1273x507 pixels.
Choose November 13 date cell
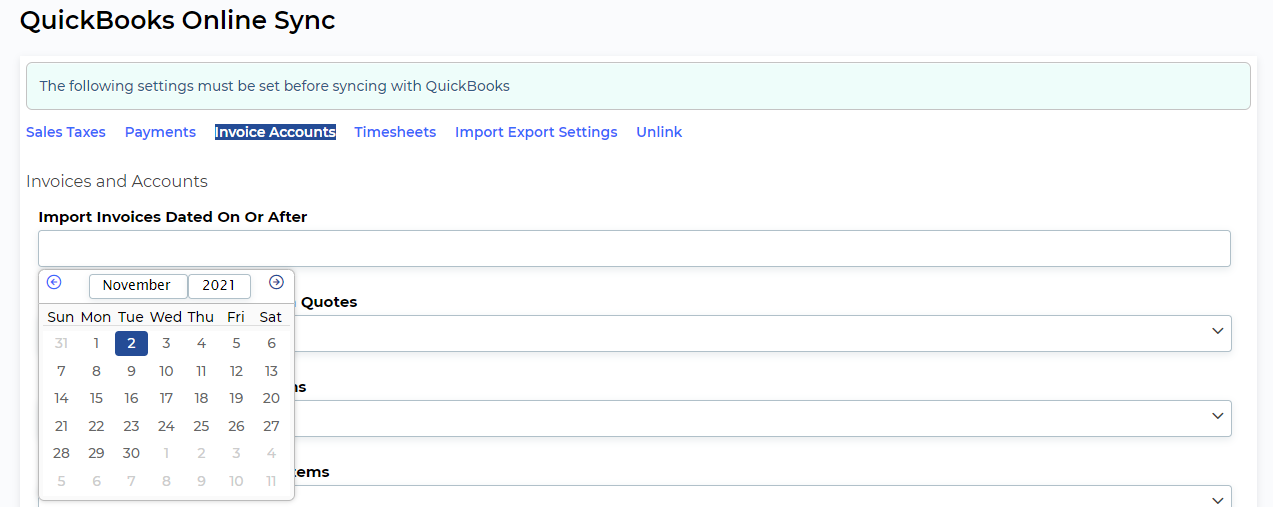271,371
